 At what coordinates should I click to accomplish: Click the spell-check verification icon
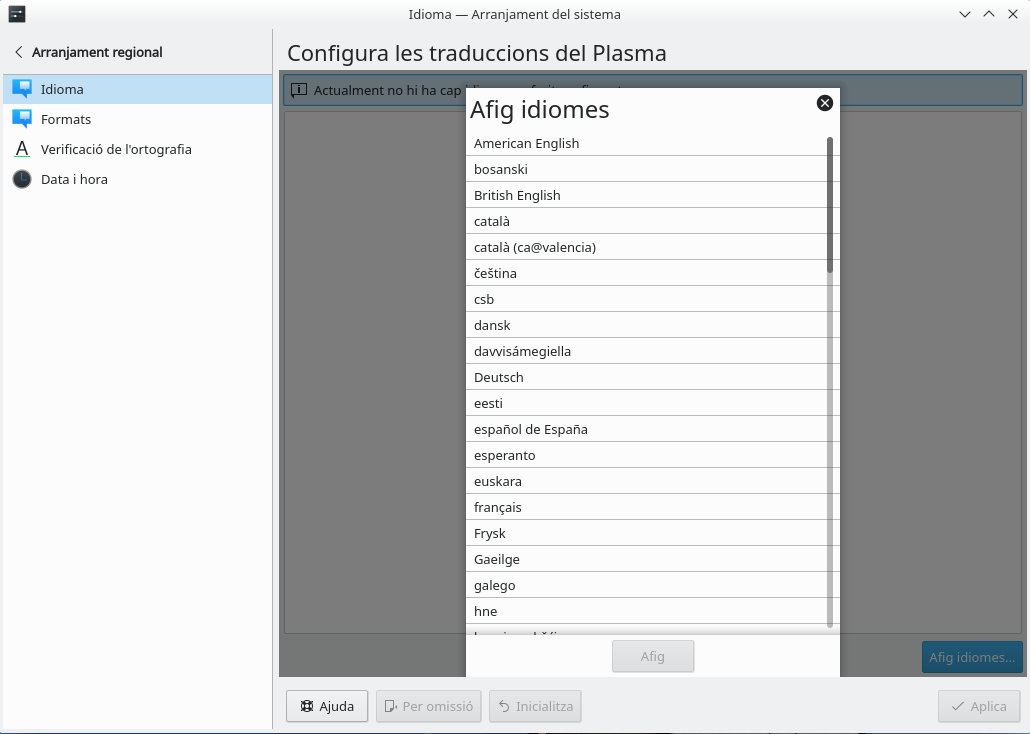click(x=22, y=149)
